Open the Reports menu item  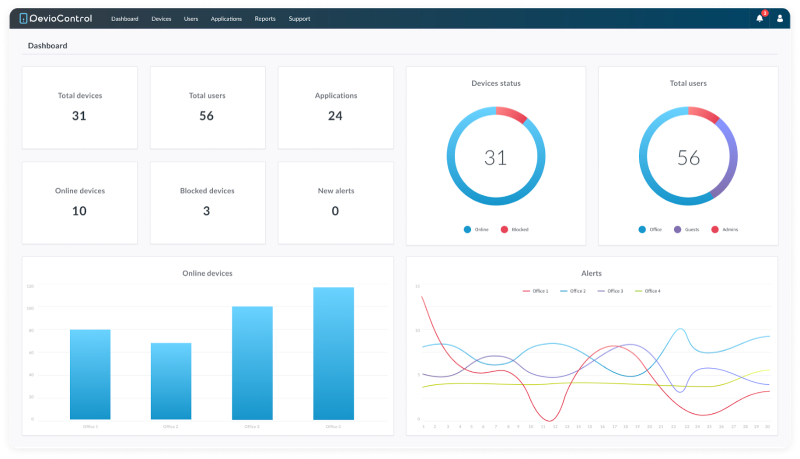pyautogui.click(x=265, y=19)
